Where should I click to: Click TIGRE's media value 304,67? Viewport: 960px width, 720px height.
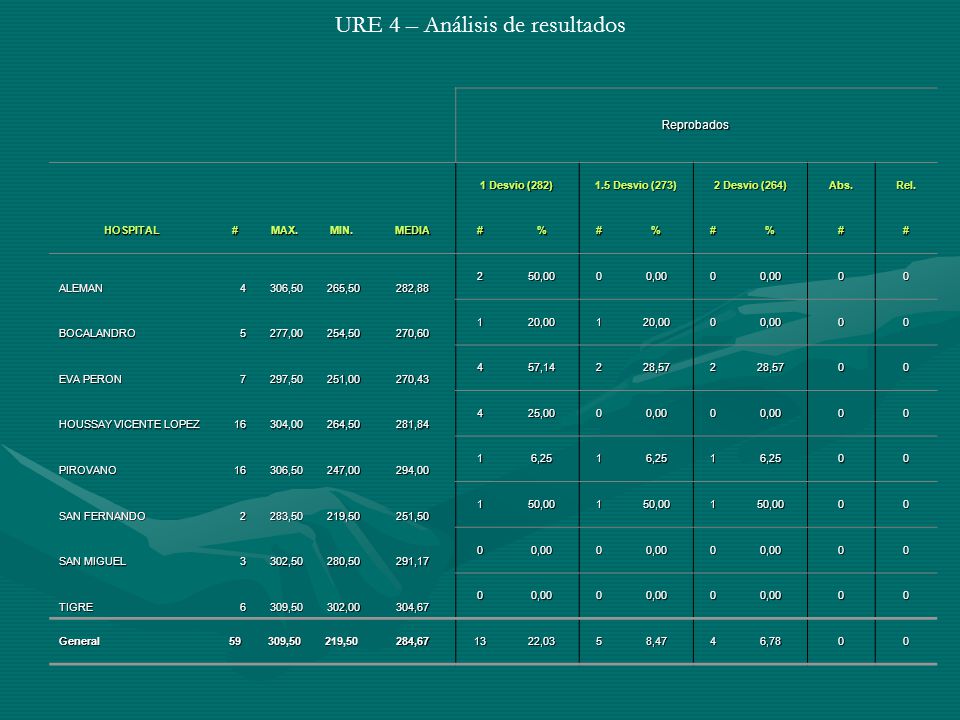[412, 607]
